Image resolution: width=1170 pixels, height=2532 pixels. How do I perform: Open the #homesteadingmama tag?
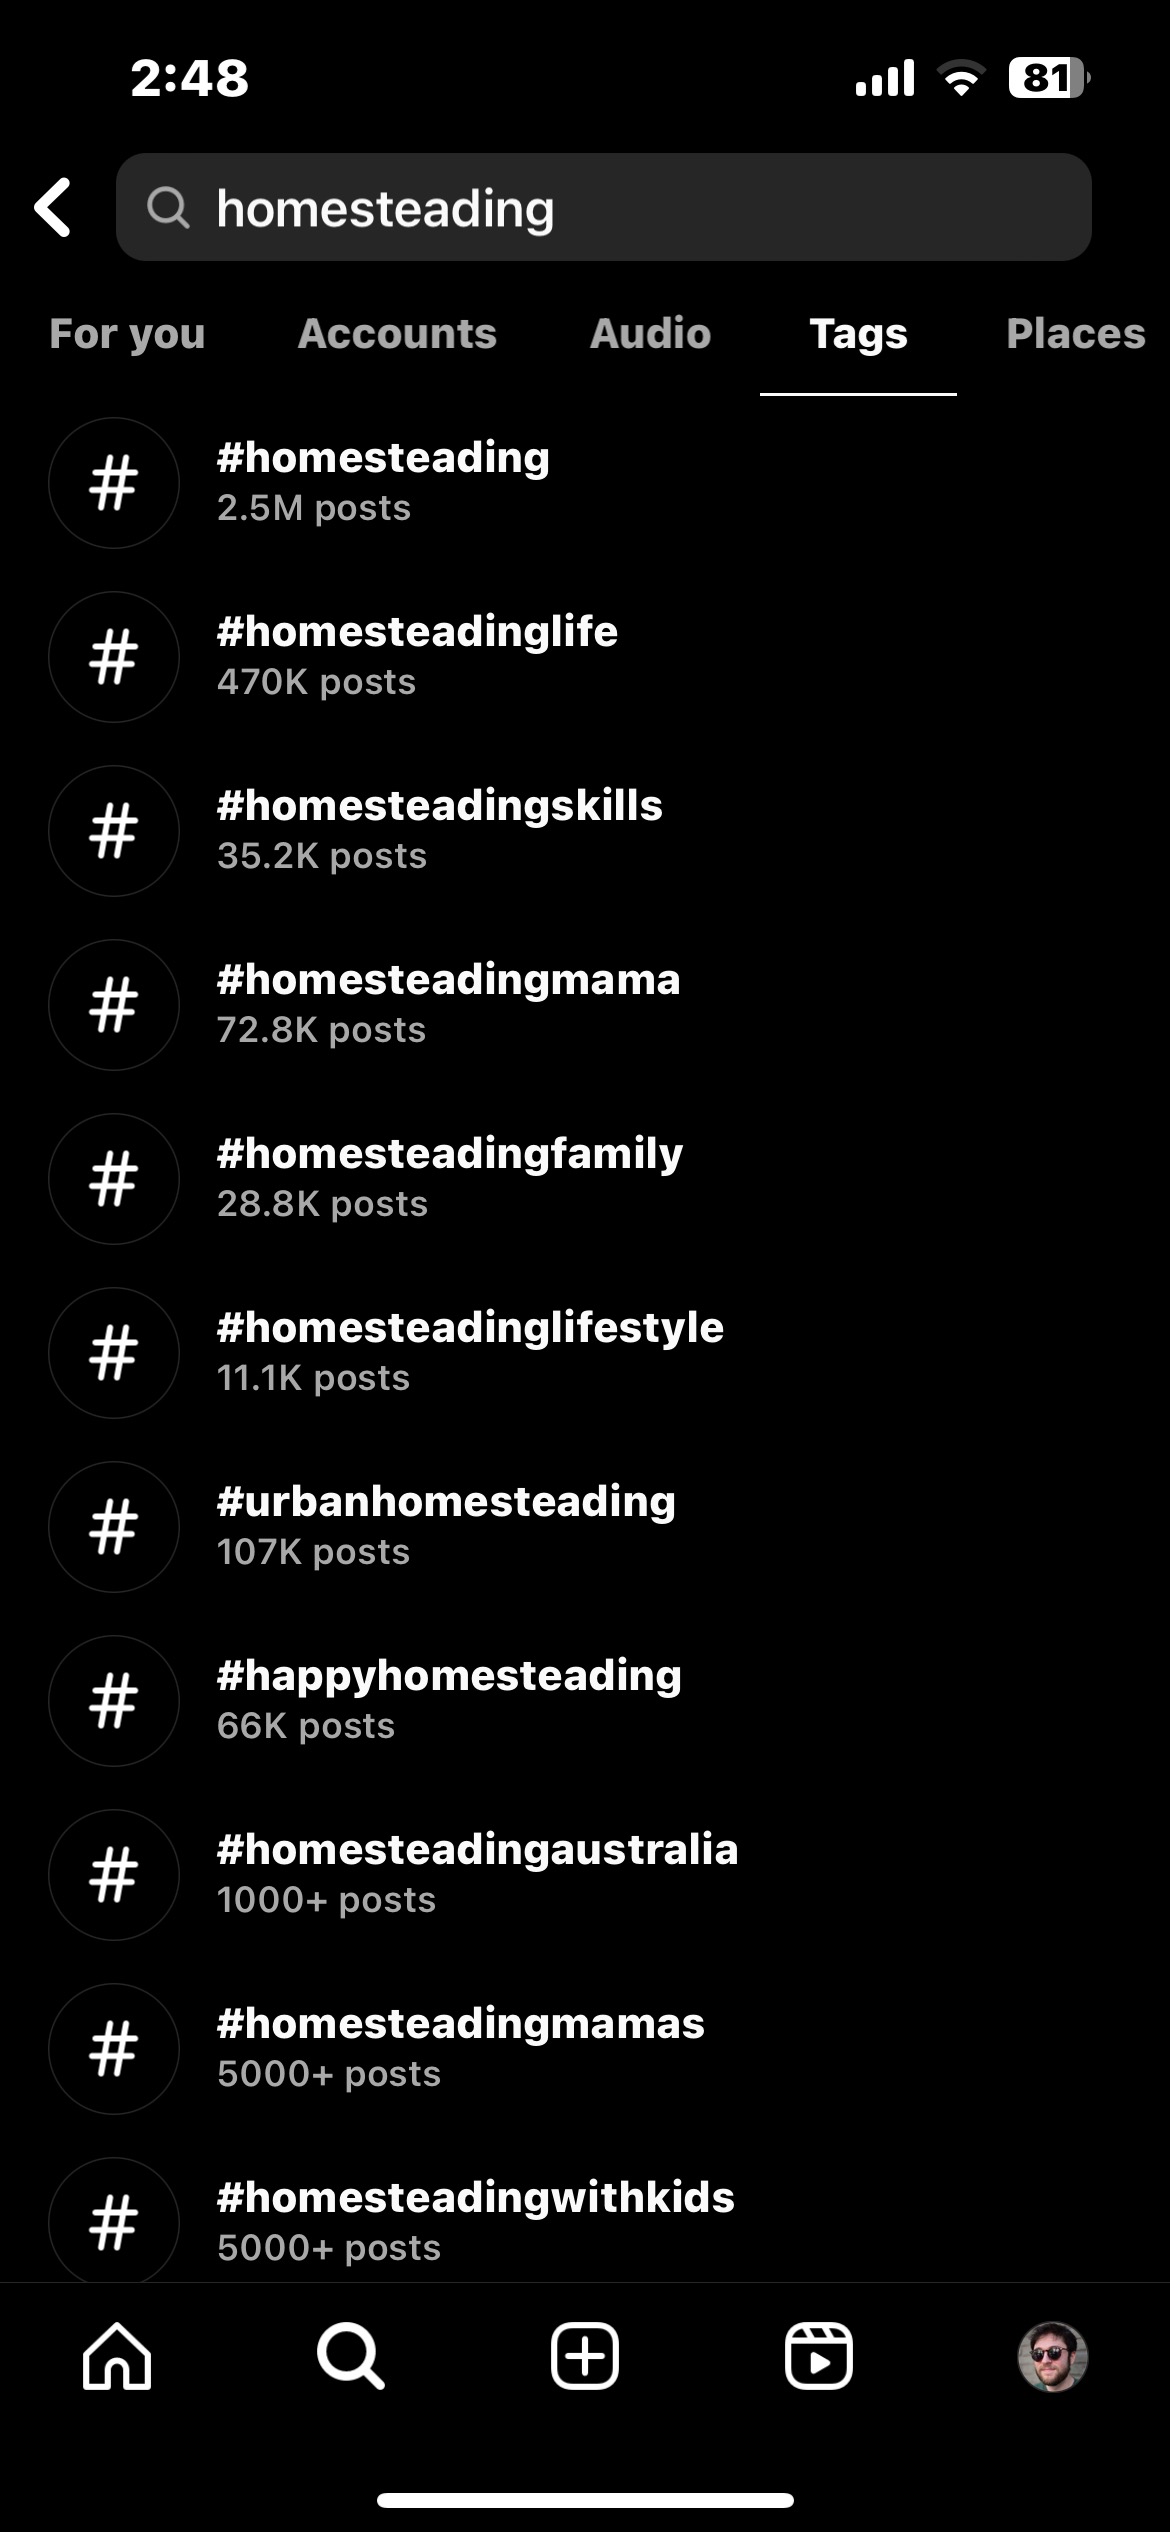coord(448,1003)
